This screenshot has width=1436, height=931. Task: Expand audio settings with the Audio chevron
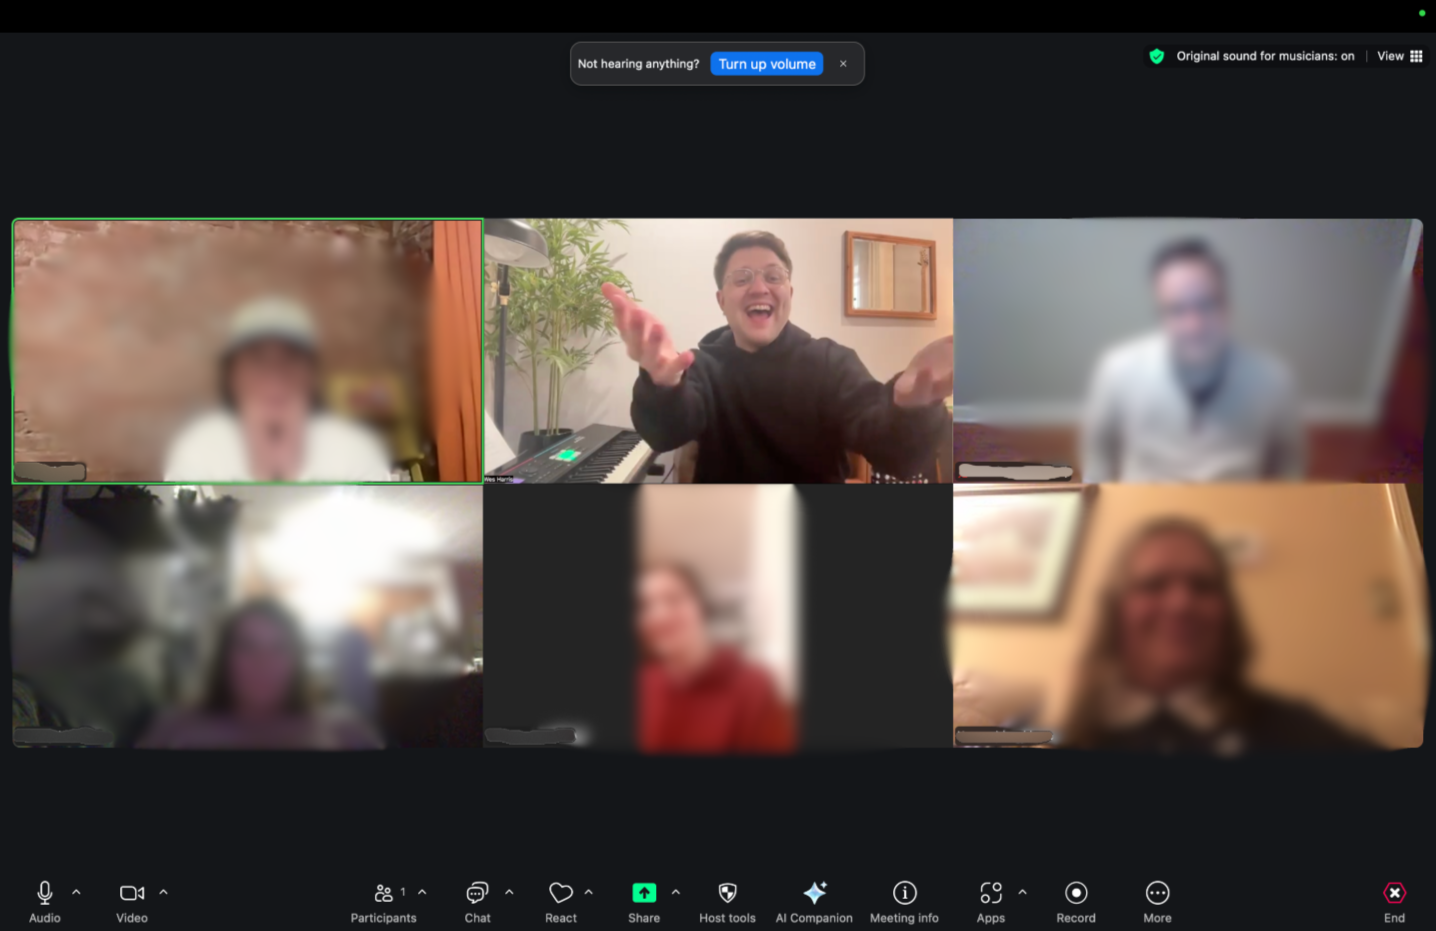click(x=75, y=890)
